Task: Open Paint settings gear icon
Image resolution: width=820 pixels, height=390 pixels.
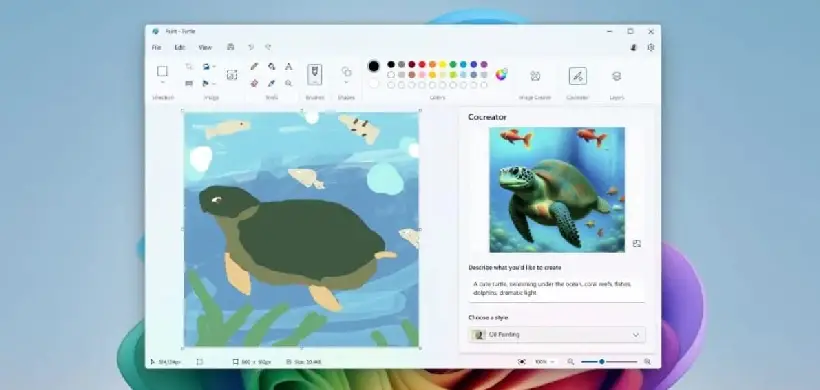Action: click(x=651, y=48)
